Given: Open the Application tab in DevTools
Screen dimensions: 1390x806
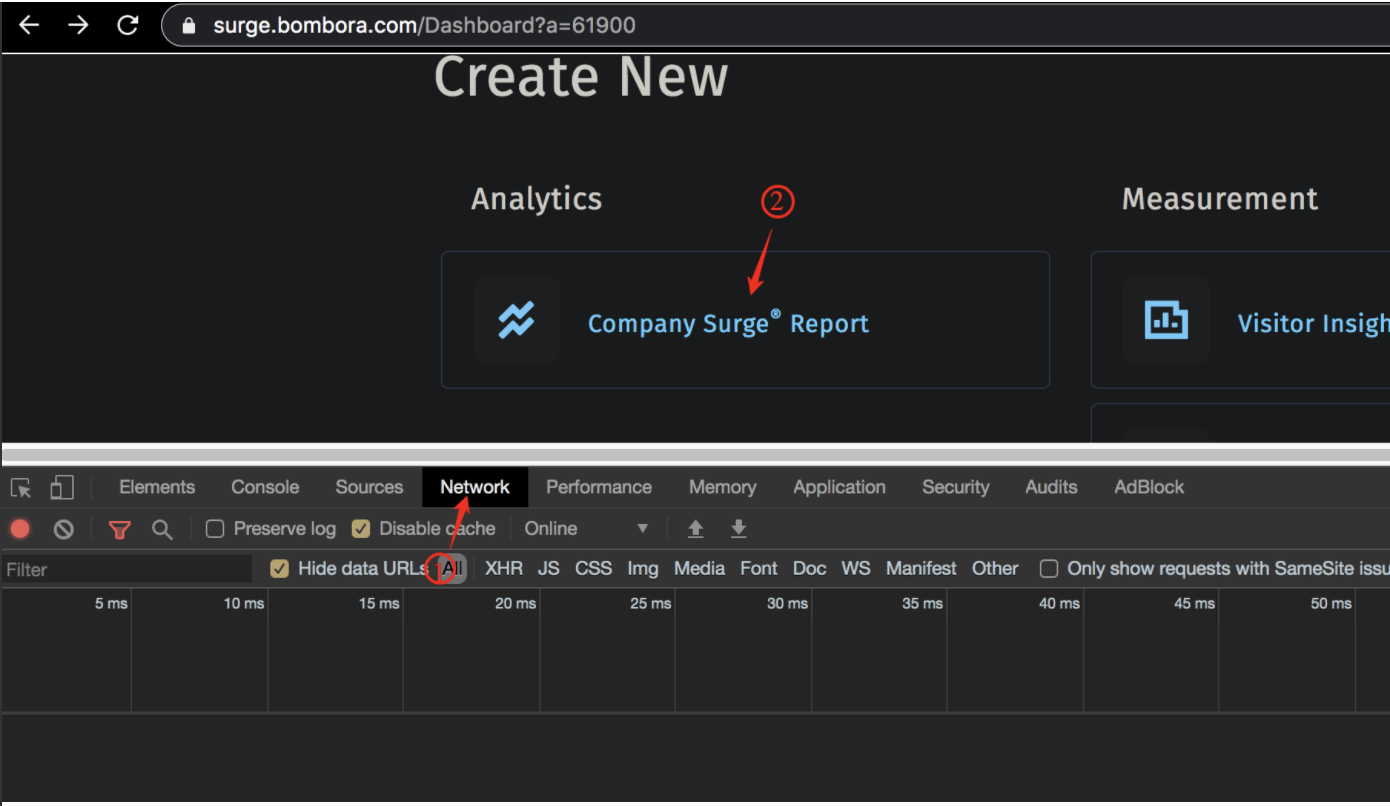Looking at the screenshot, I should (839, 487).
